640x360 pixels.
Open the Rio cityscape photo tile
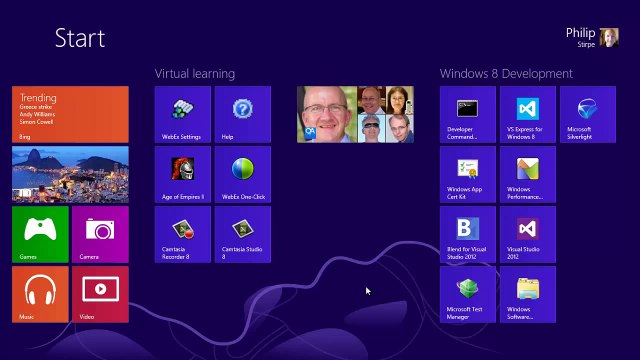pyautogui.click(x=70, y=174)
